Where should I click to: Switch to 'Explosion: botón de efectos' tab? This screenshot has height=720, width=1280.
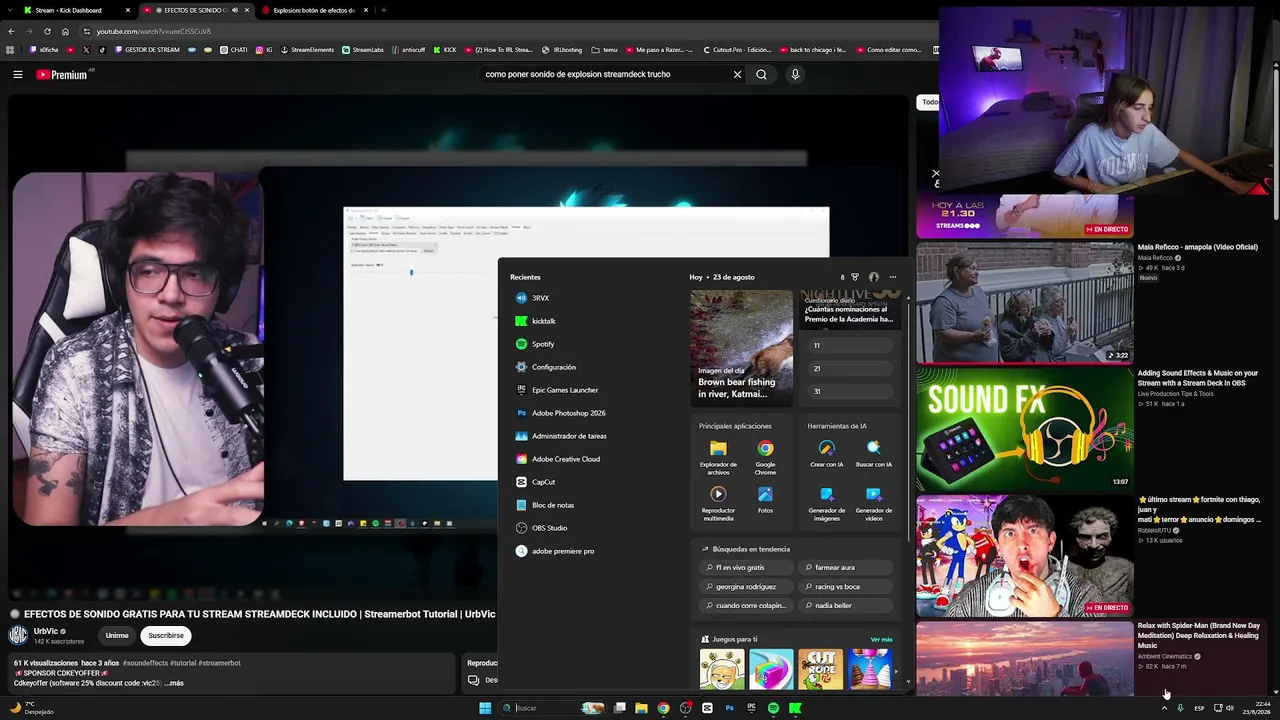click(314, 10)
